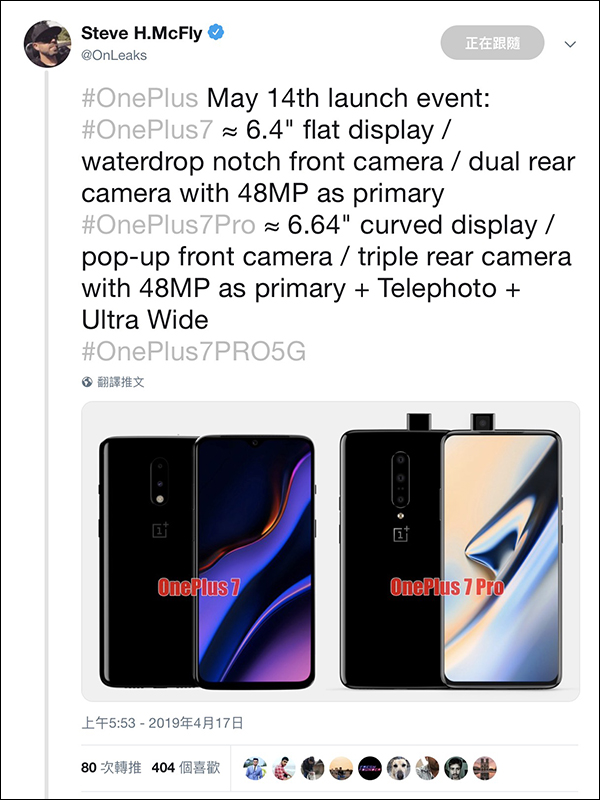This screenshot has height=800, width=600.
Task: Toggle the 正在跟隨 following button
Action: (x=492, y=43)
